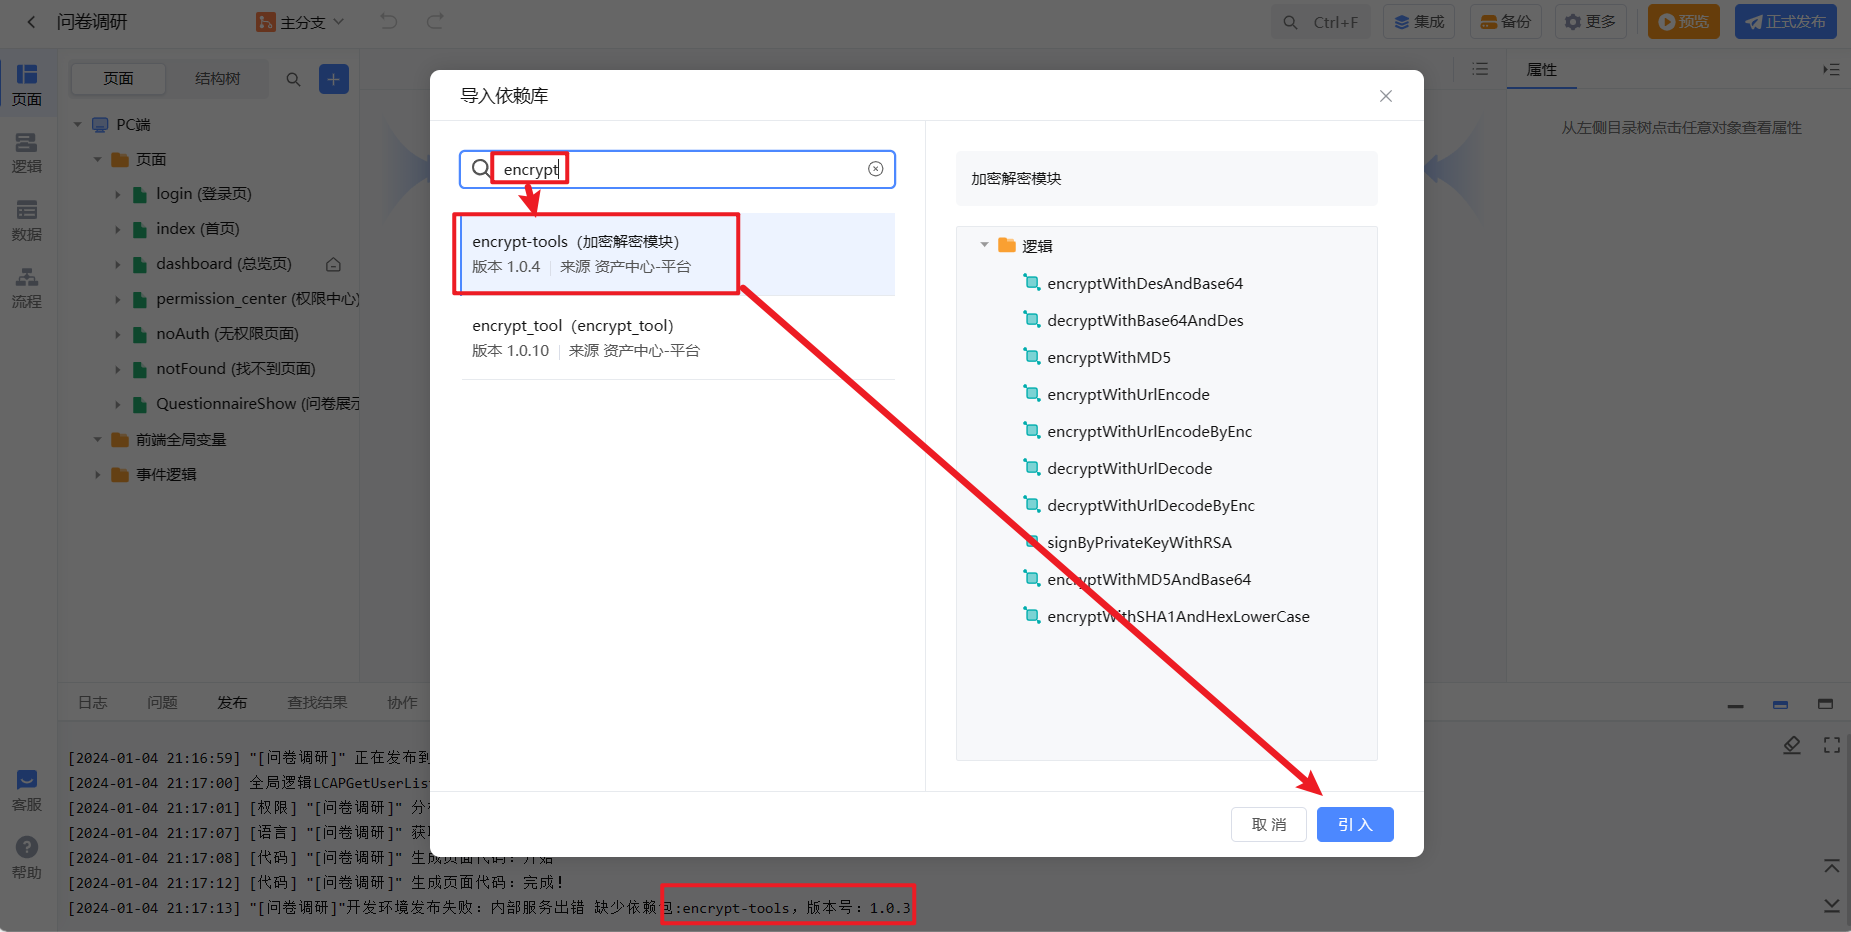1851x932 pixels.
Task: Select the 页面 sidebar icon
Action: point(27,85)
